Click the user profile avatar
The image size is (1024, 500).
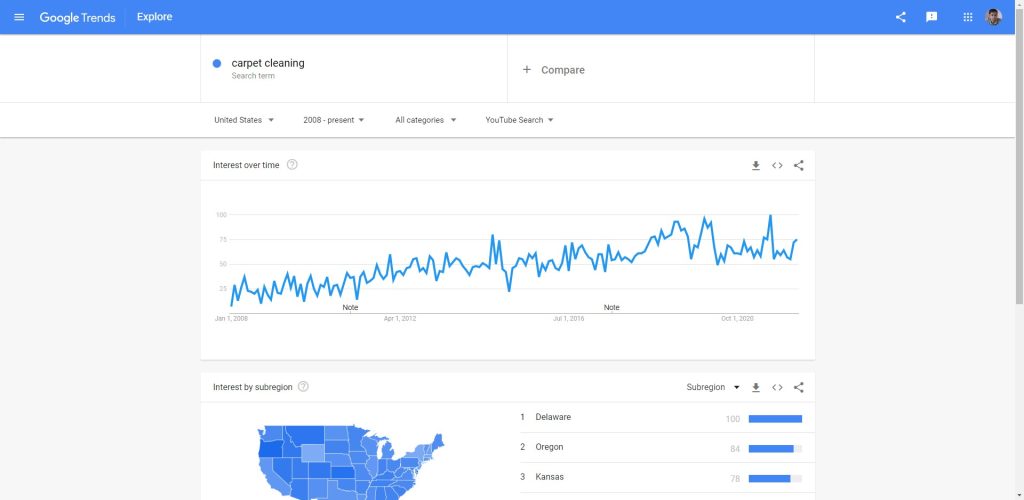pyautogui.click(x=993, y=17)
